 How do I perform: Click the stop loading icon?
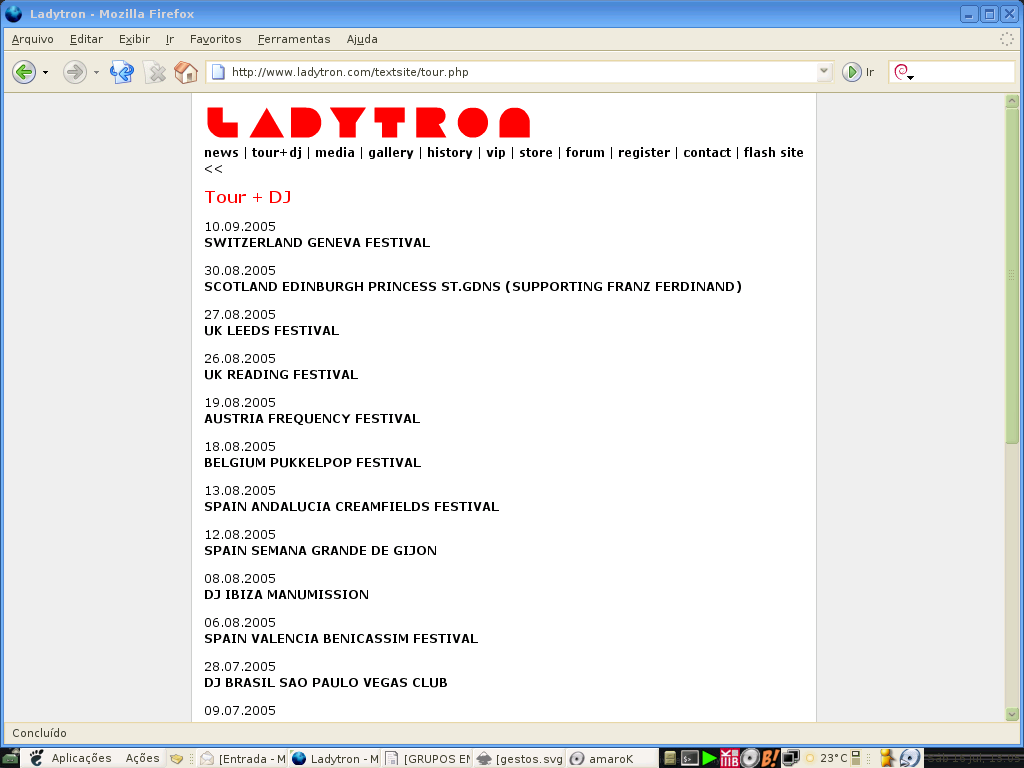point(155,72)
